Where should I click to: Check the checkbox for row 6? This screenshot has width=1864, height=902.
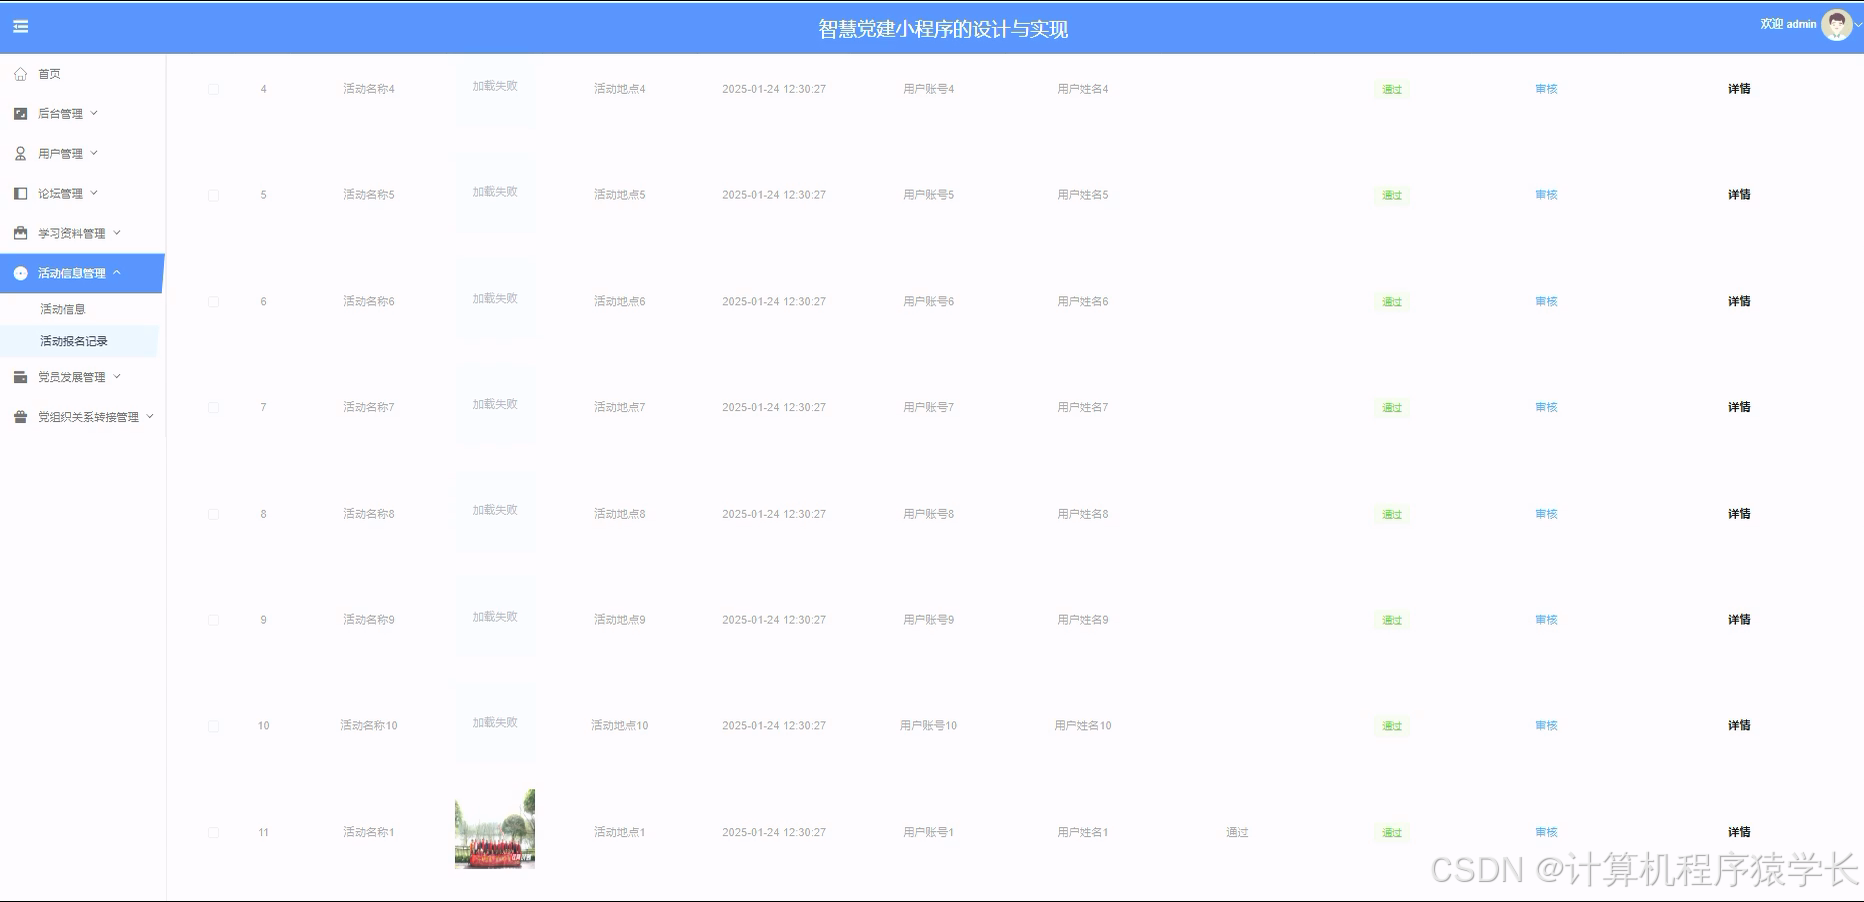point(213,301)
